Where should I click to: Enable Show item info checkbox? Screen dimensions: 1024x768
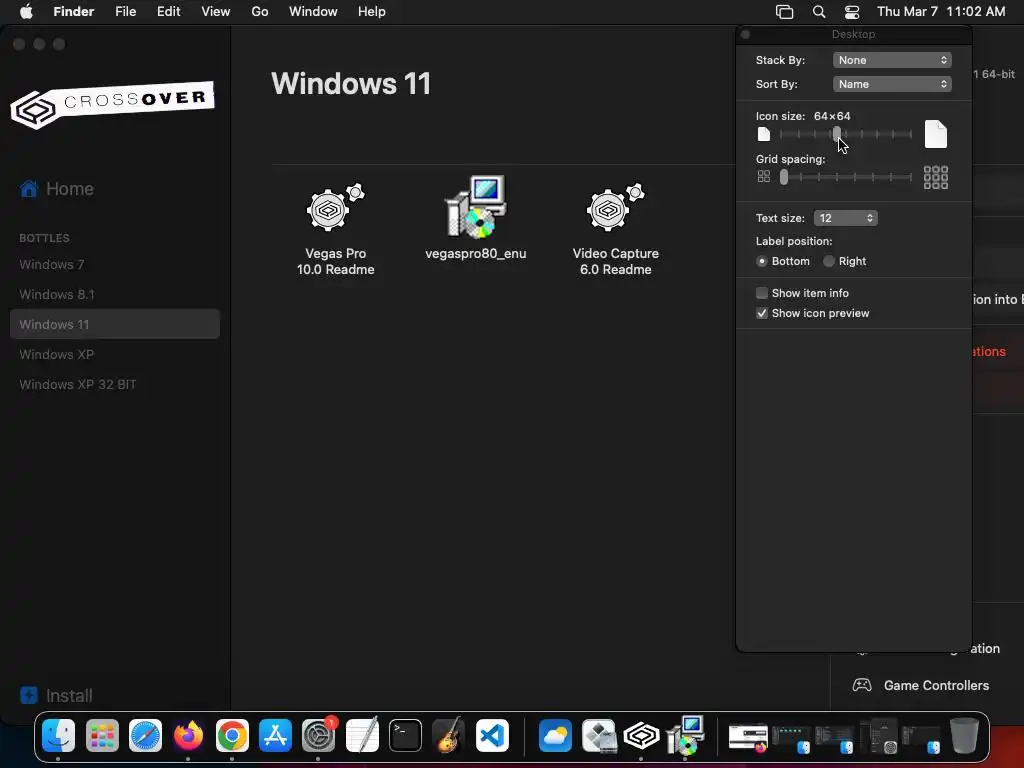[x=761, y=293]
